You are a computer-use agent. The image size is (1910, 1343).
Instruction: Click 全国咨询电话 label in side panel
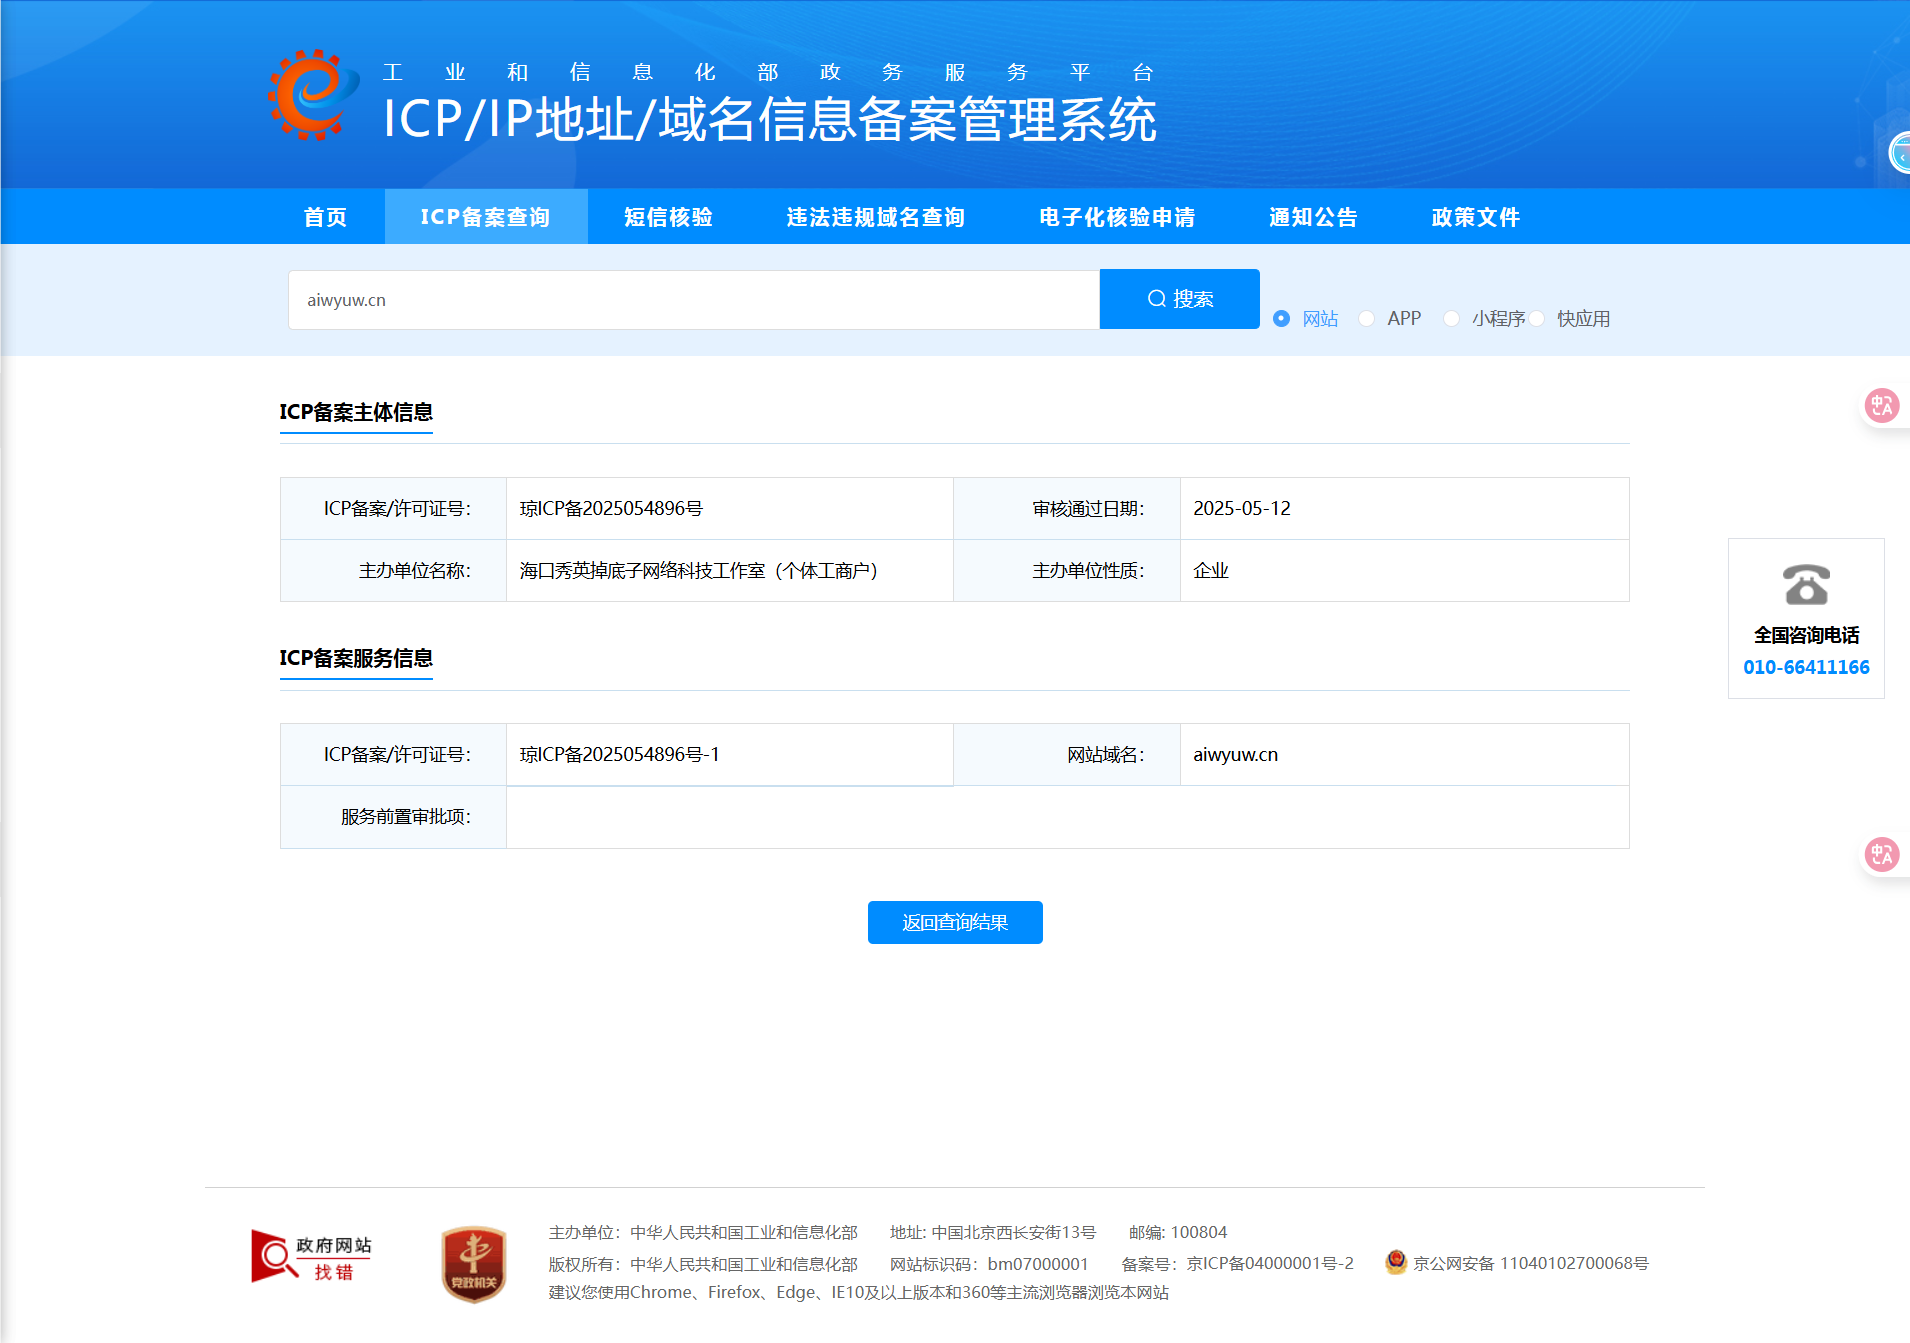tap(1806, 635)
